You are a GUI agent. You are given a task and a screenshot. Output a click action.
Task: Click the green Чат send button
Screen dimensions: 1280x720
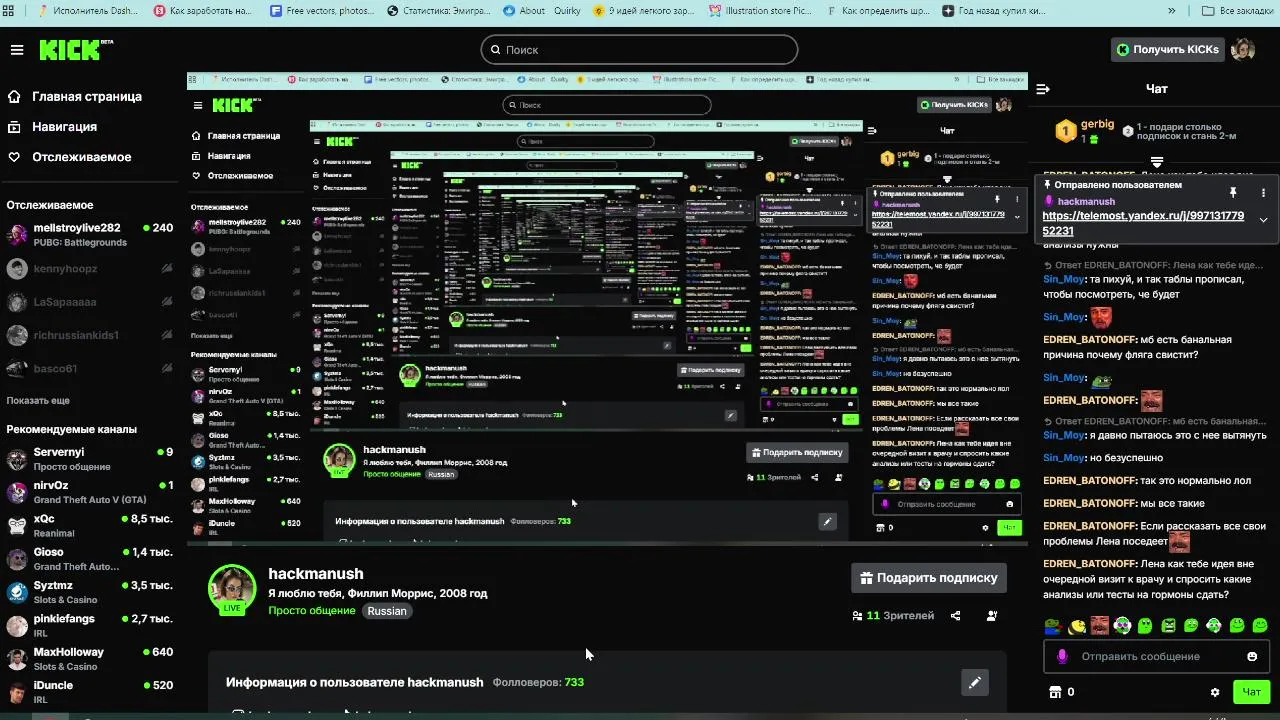[1251, 692]
